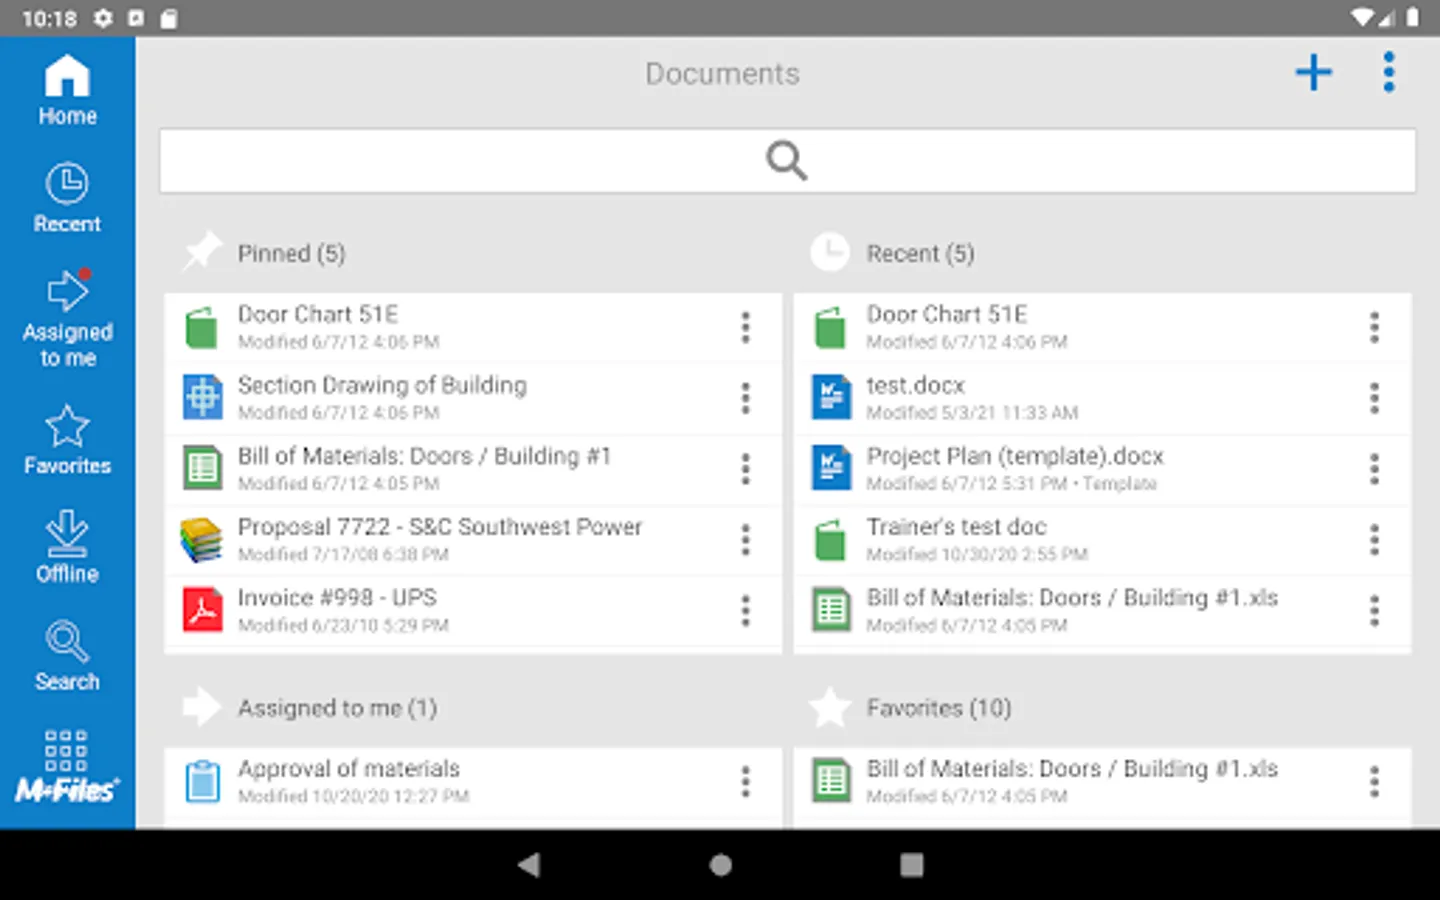The image size is (1440, 900).
Task: Tap the green icon of Trainer's test doc
Action: tap(830, 540)
